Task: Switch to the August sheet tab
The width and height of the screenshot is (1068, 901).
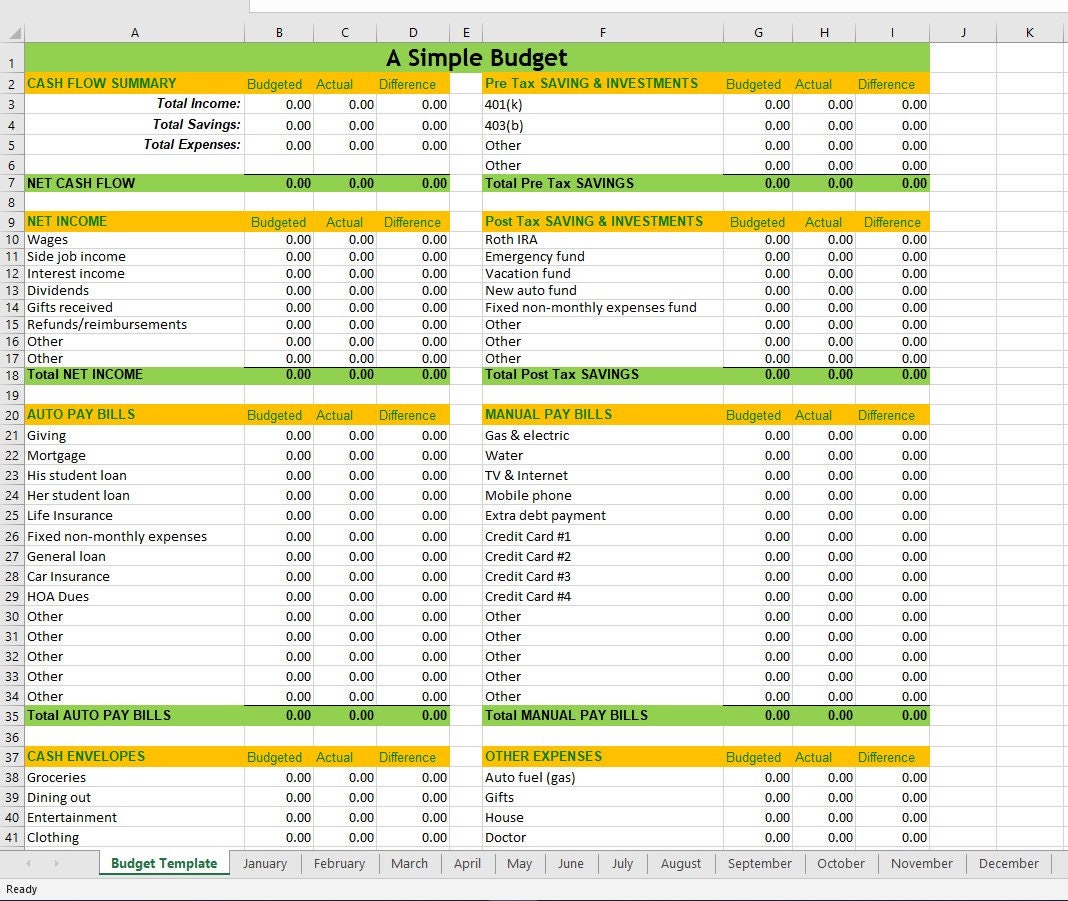Action: [x=680, y=864]
